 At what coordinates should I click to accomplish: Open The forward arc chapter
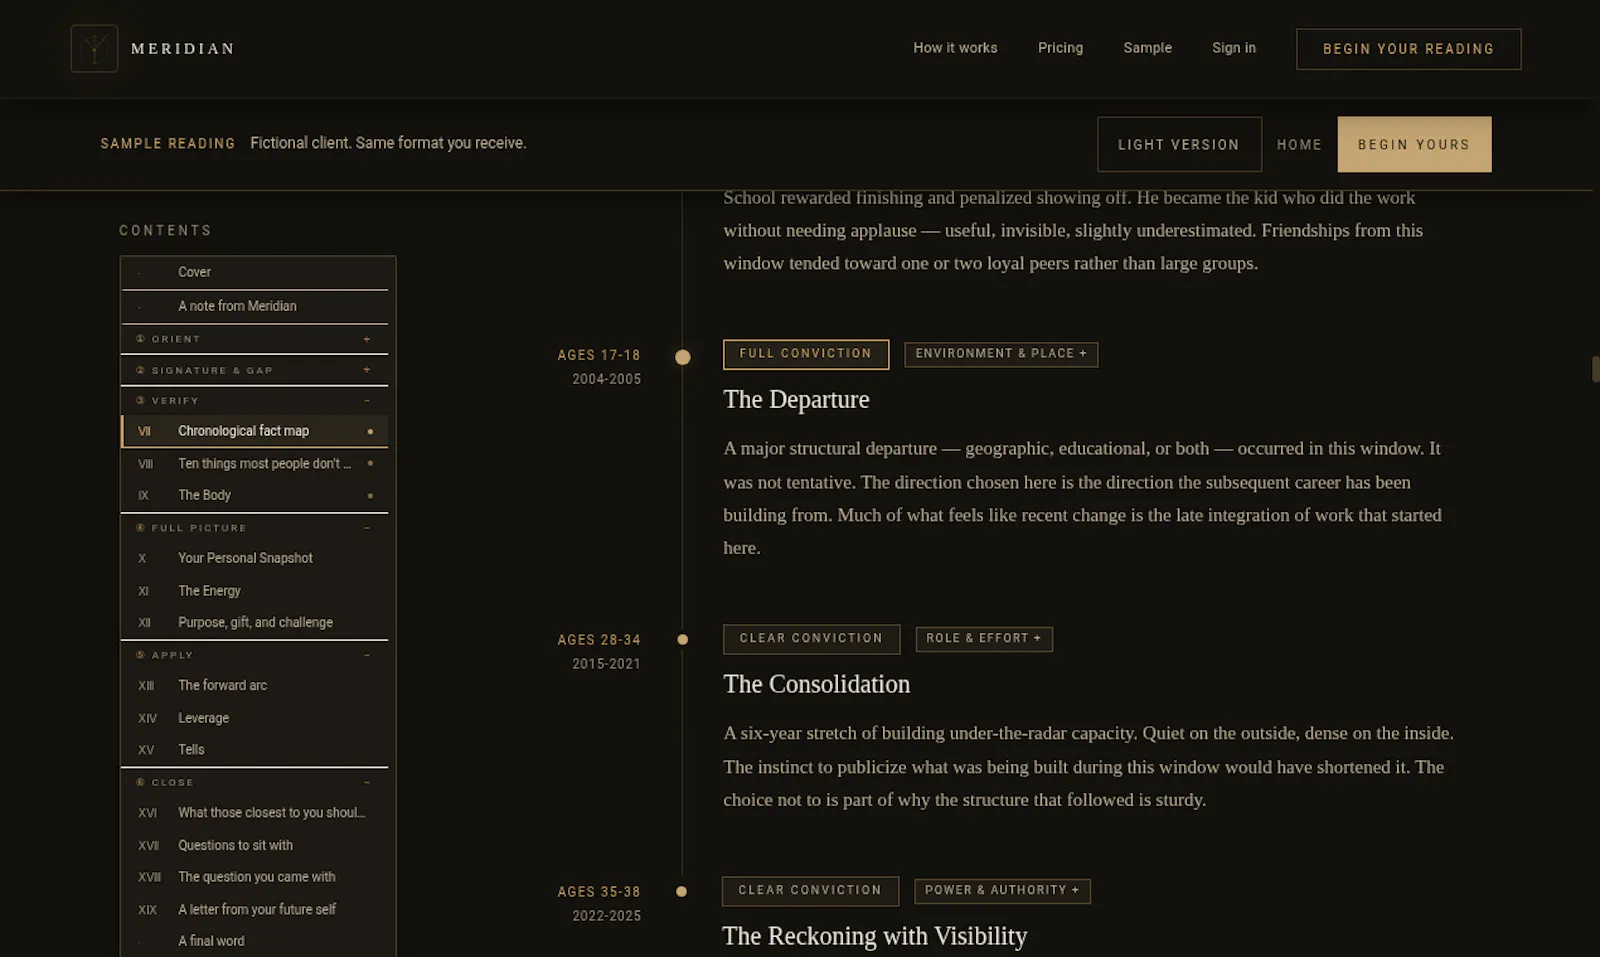coord(254,685)
